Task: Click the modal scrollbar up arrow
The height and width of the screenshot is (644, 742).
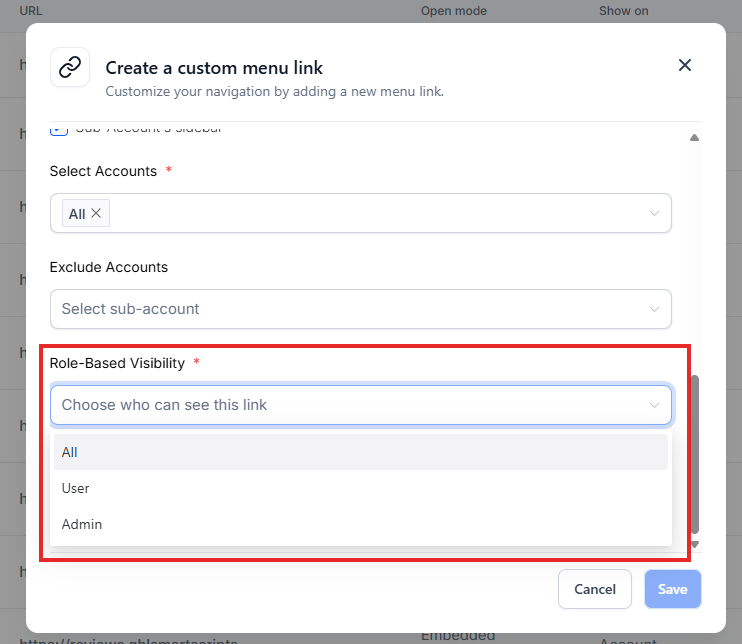Action: (695, 138)
